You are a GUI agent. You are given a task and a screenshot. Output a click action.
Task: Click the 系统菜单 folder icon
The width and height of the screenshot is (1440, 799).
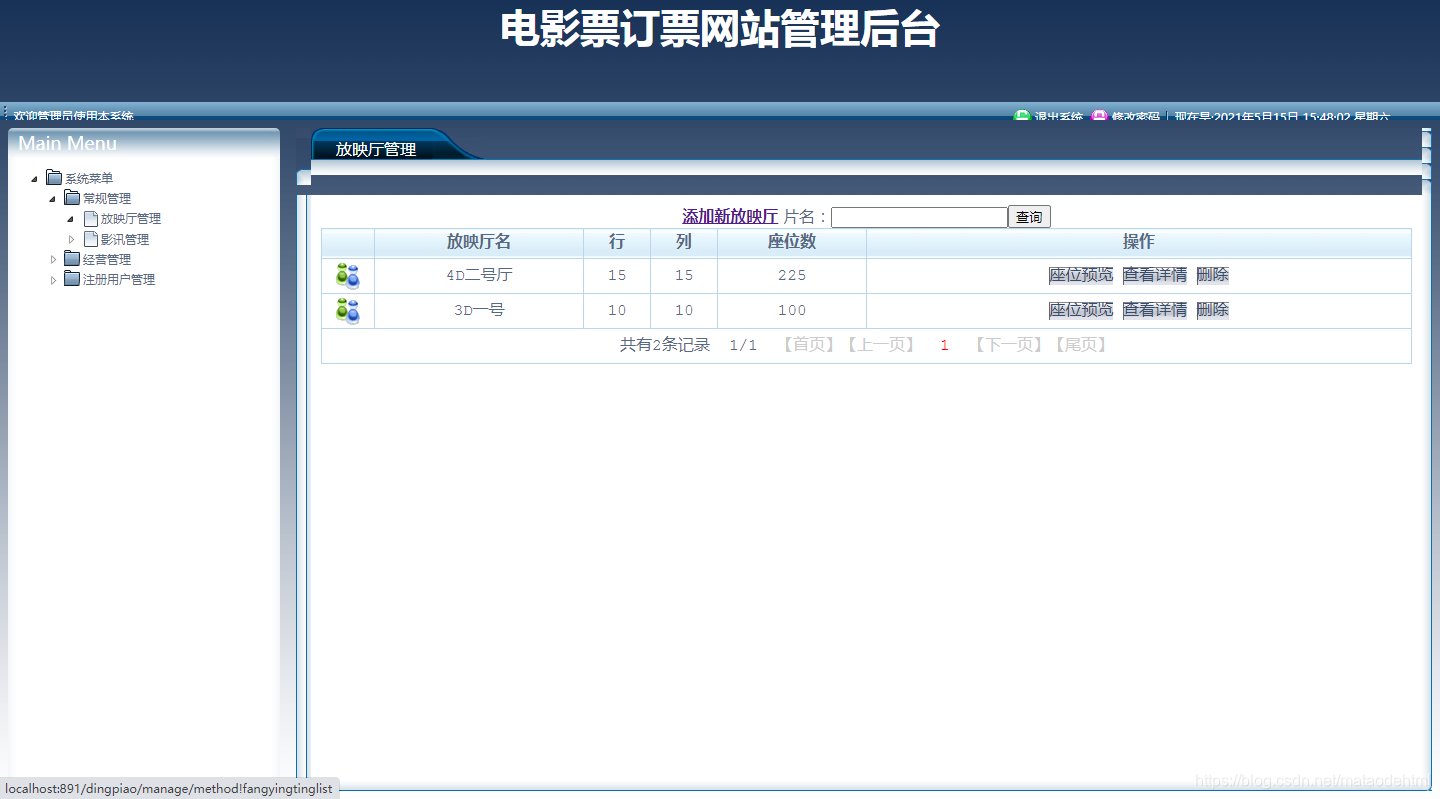click(54, 178)
